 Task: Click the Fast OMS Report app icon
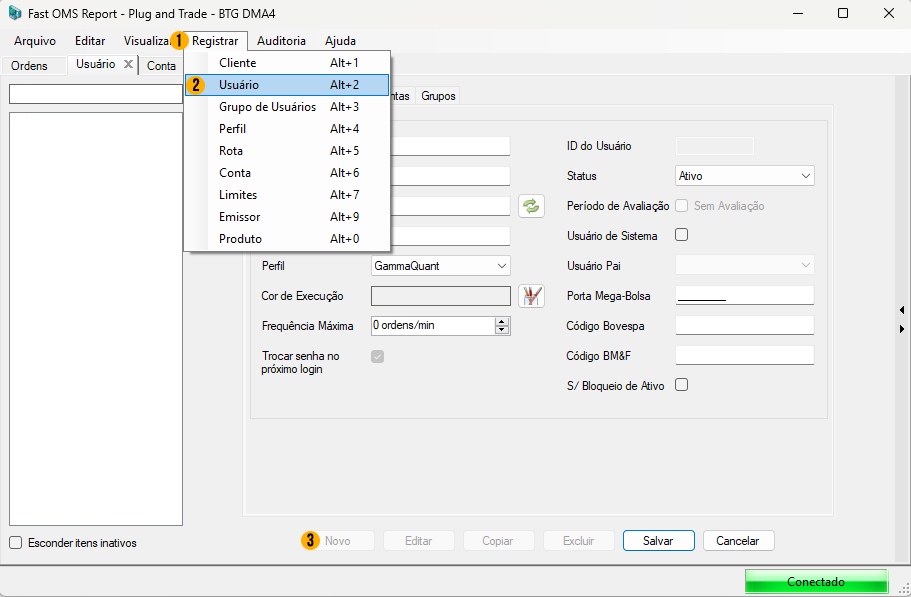[15, 13]
